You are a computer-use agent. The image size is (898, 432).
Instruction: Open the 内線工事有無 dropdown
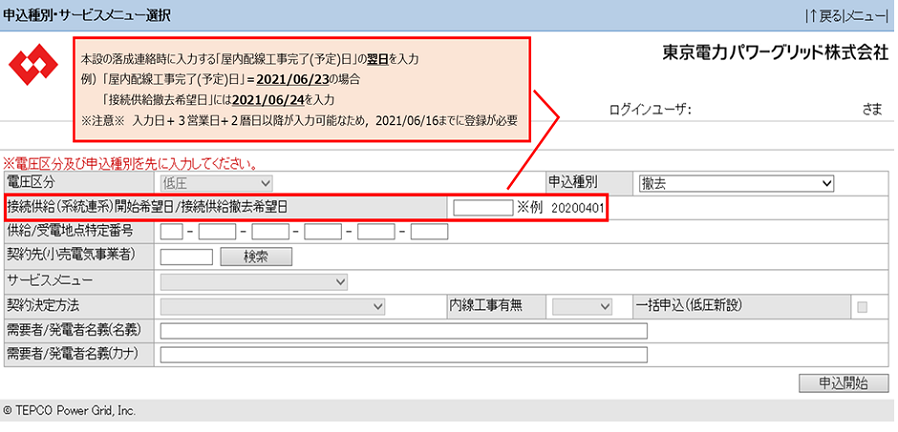[582, 307]
